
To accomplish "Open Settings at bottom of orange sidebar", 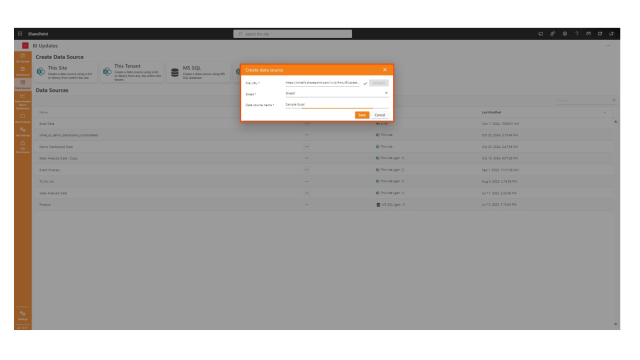I will coord(23,316).
